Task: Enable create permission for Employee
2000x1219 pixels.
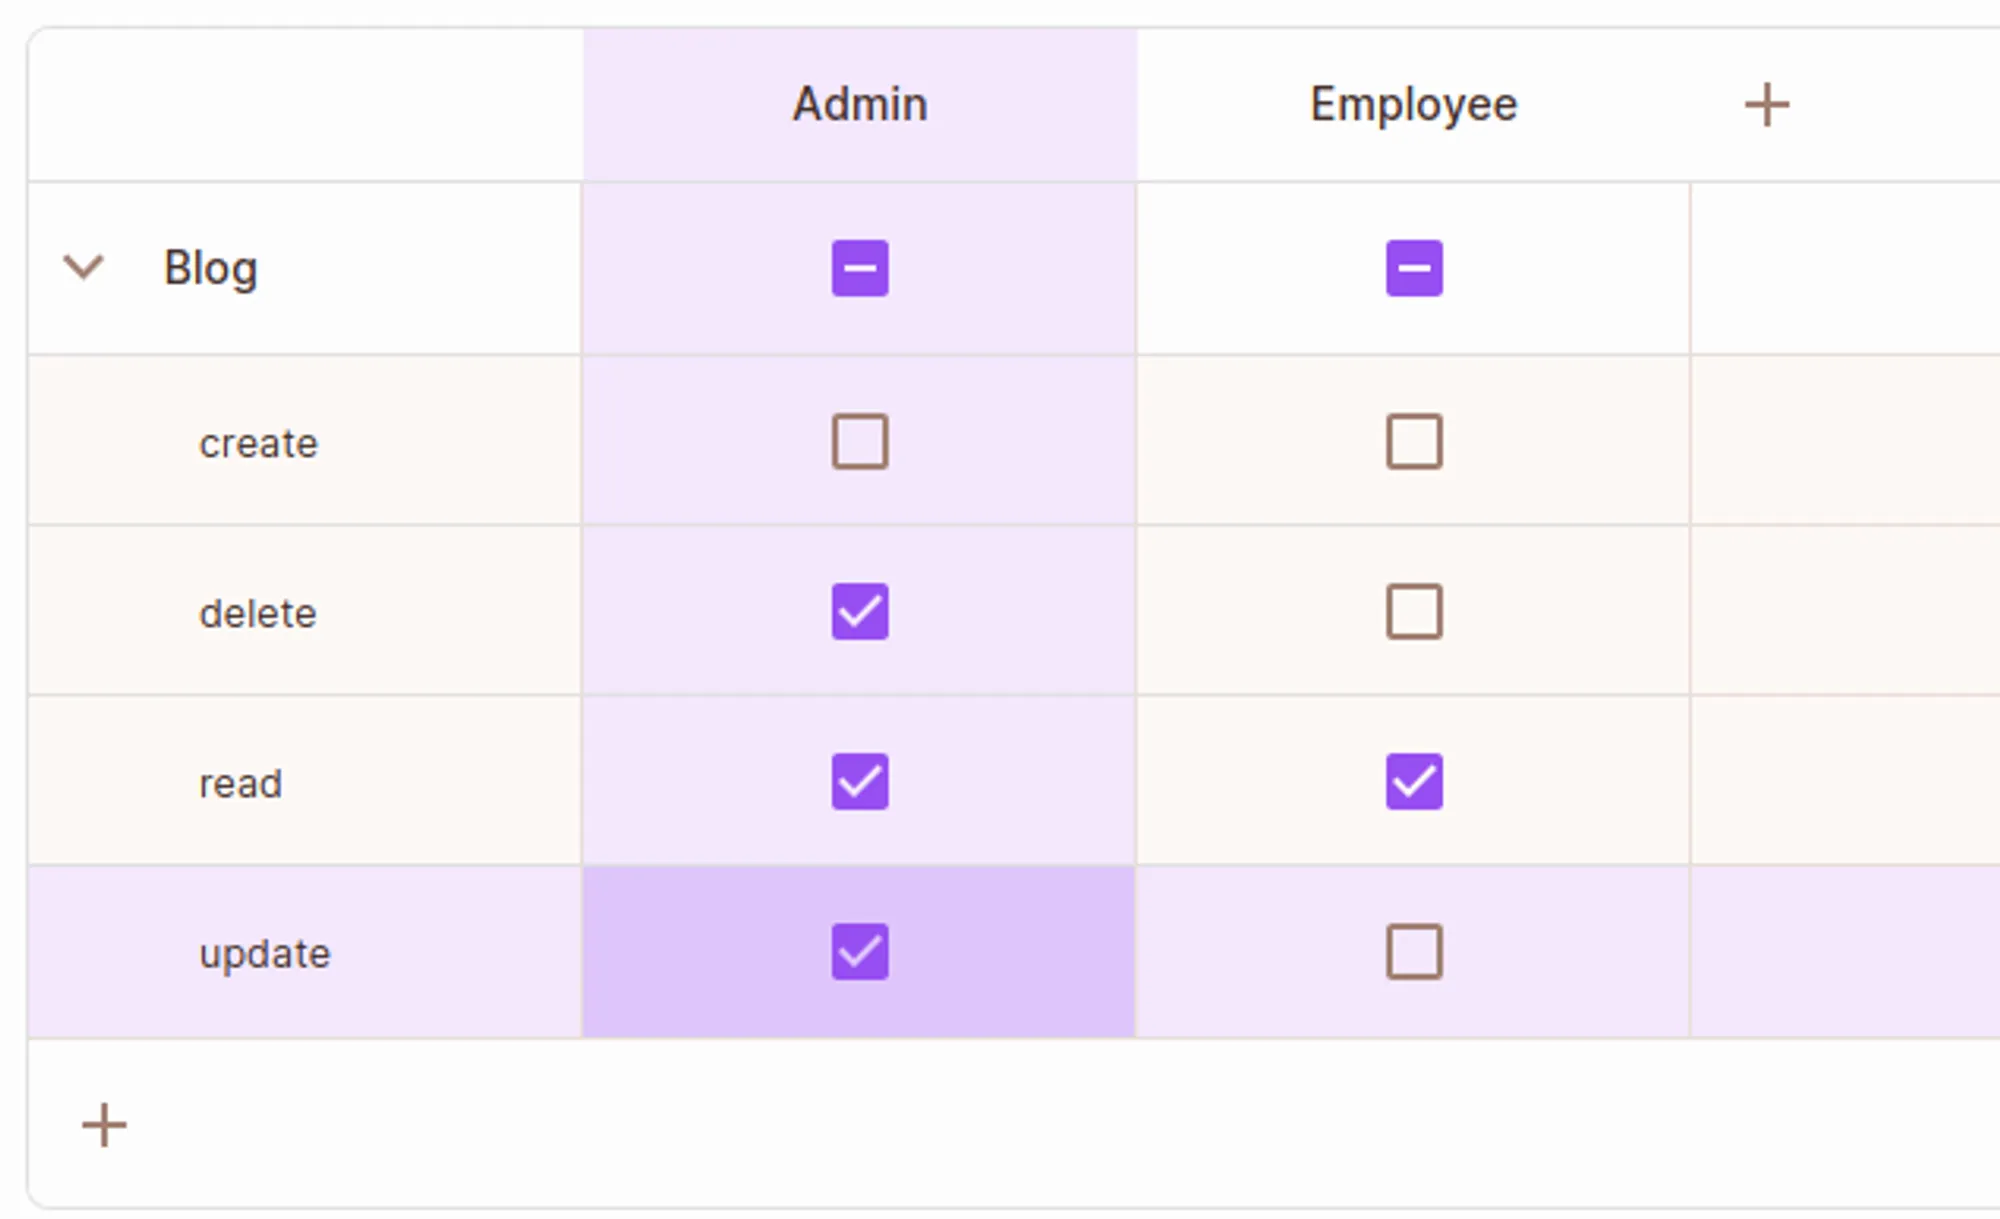Action: tap(1414, 441)
